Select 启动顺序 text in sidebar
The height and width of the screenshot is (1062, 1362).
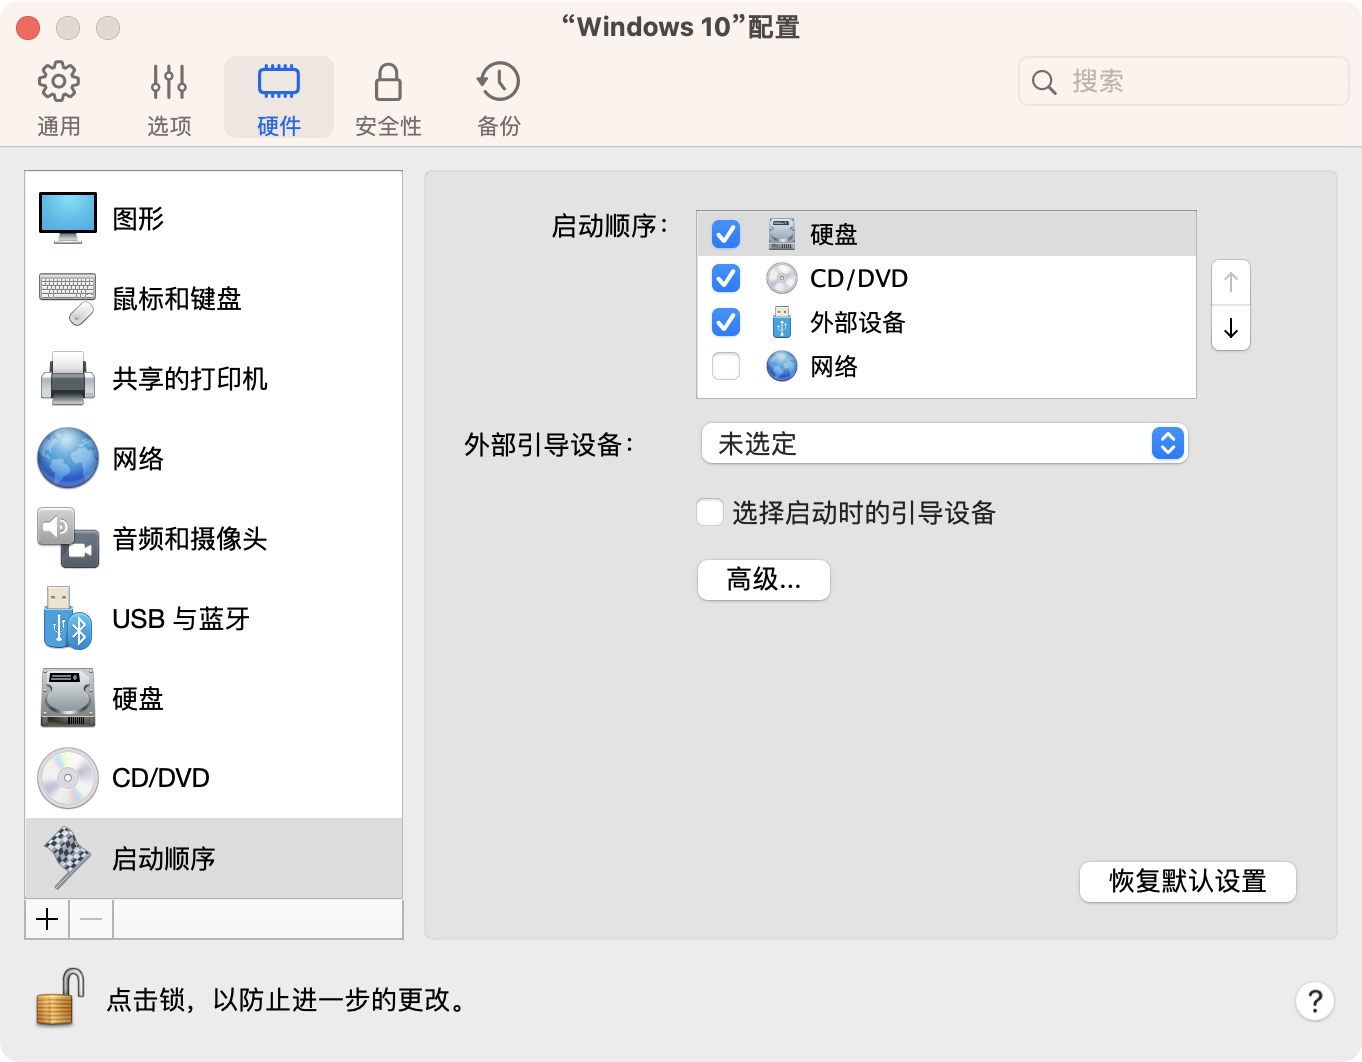coord(164,858)
